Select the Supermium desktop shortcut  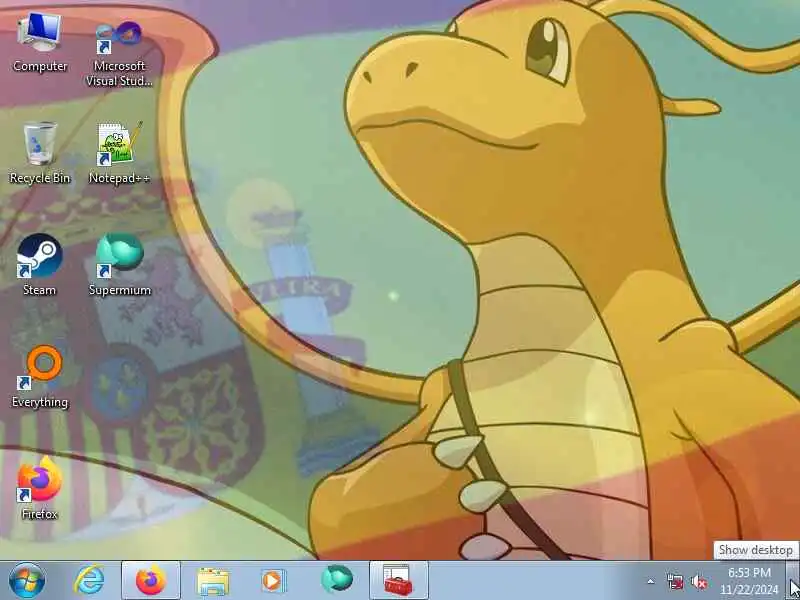pyautogui.click(x=119, y=265)
